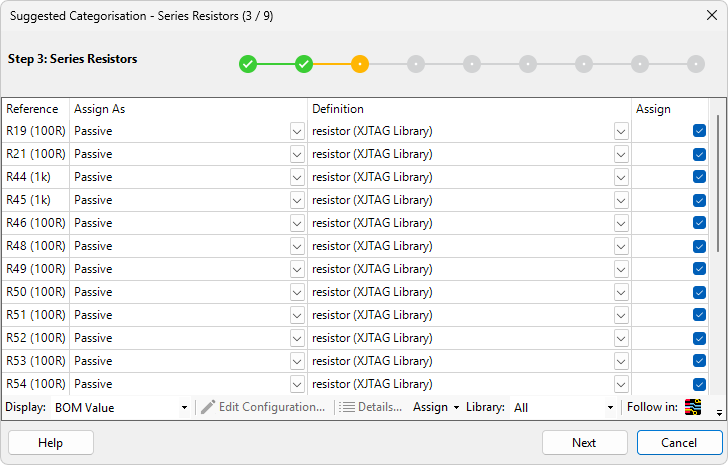Open Assign As dropdown for R48

(297, 246)
